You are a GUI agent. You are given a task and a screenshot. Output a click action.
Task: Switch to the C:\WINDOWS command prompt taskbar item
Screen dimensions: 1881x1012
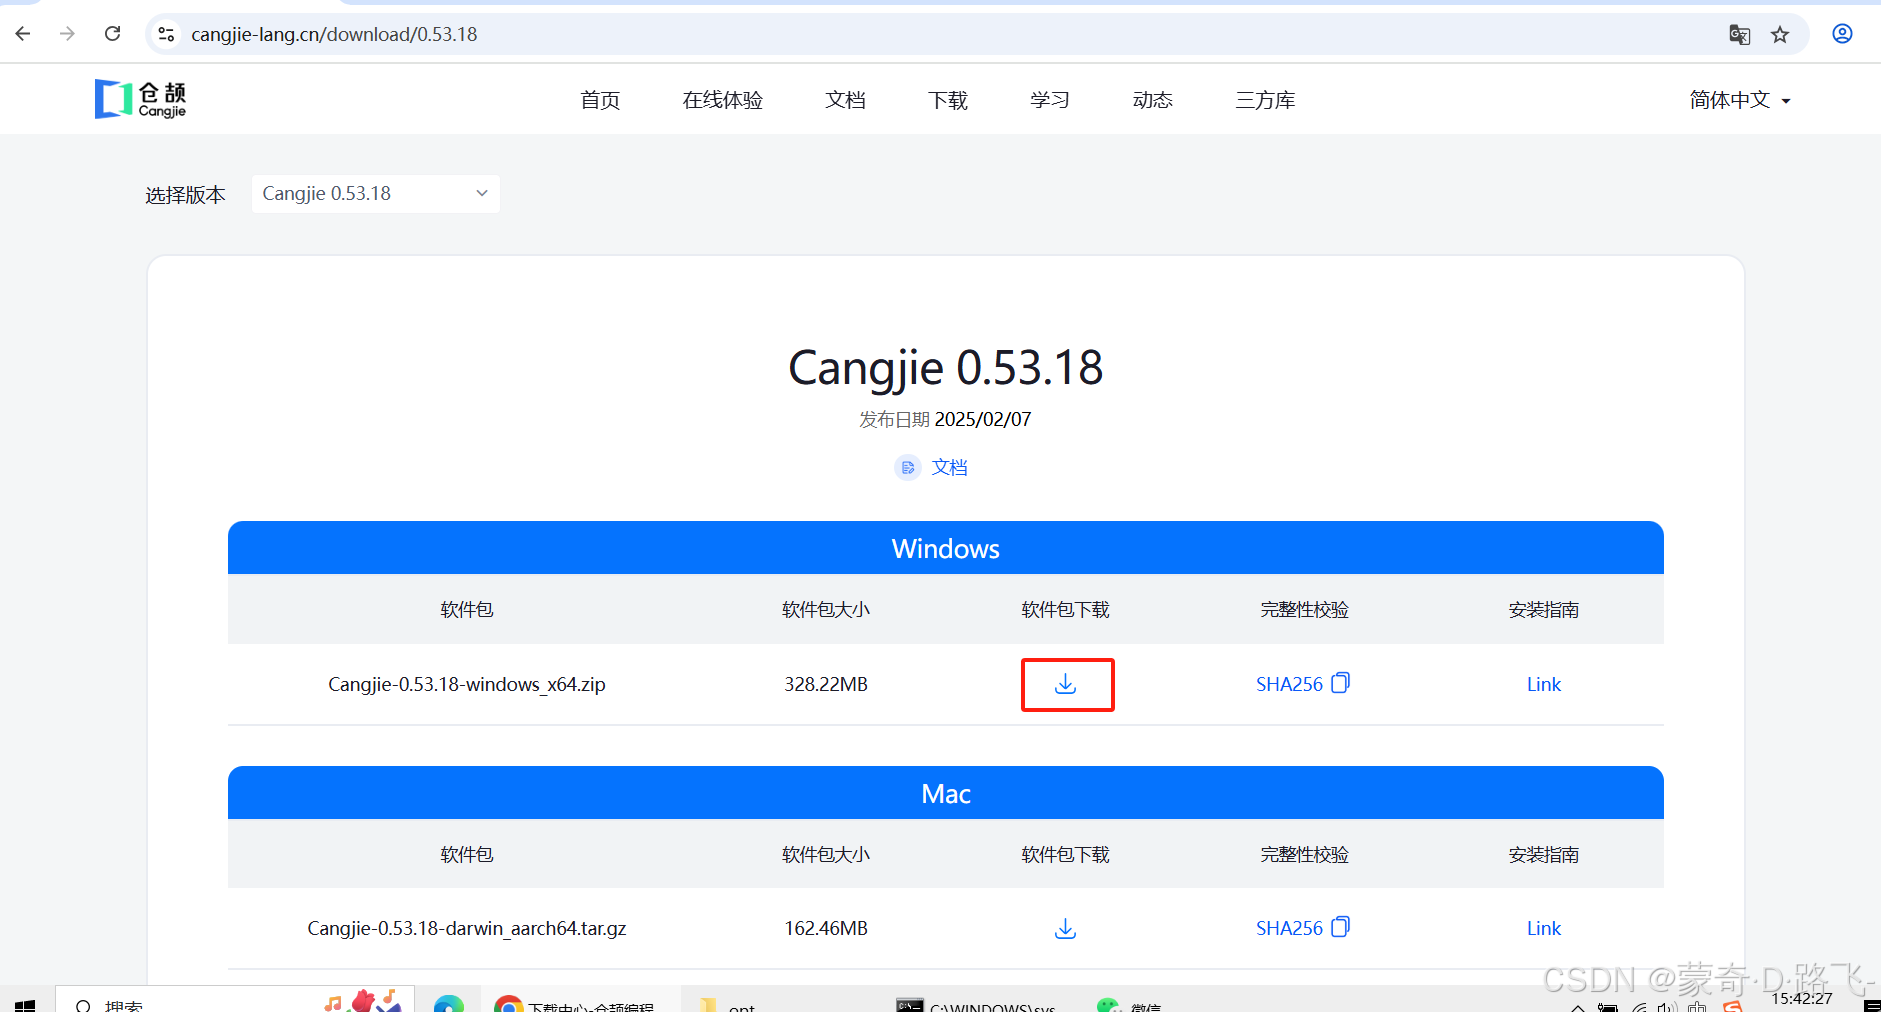pos(976,1004)
